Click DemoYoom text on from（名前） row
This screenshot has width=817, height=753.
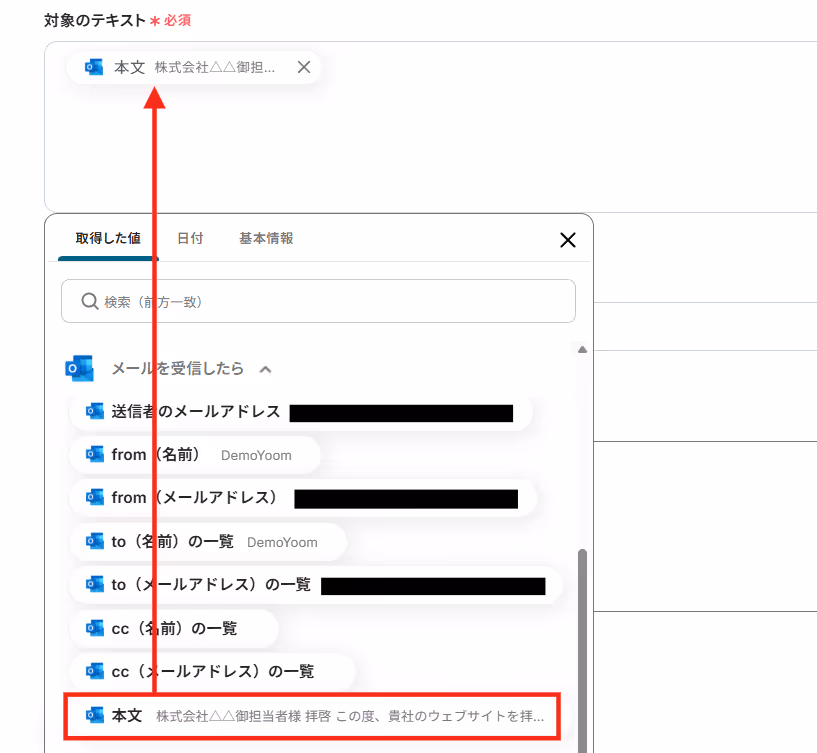click(x=256, y=455)
